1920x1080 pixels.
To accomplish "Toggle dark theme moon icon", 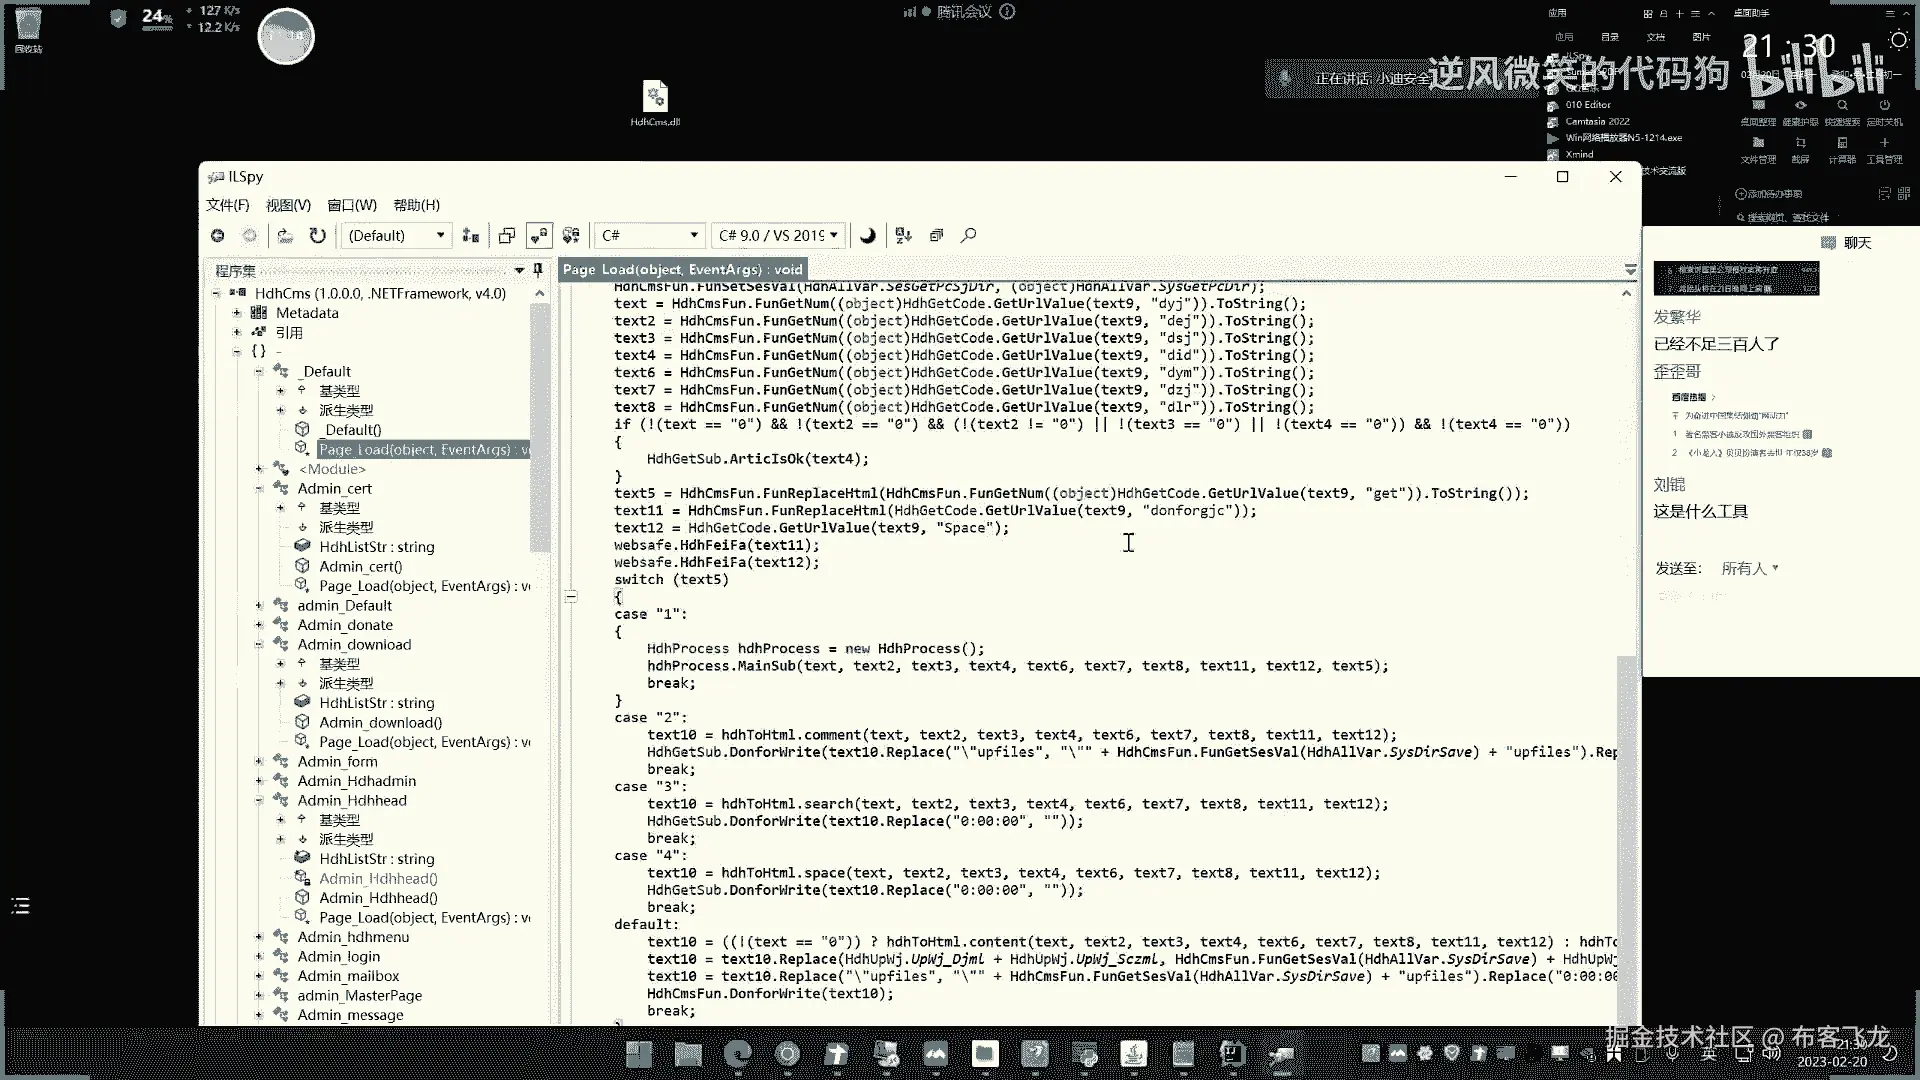I will (x=867, y=235).
